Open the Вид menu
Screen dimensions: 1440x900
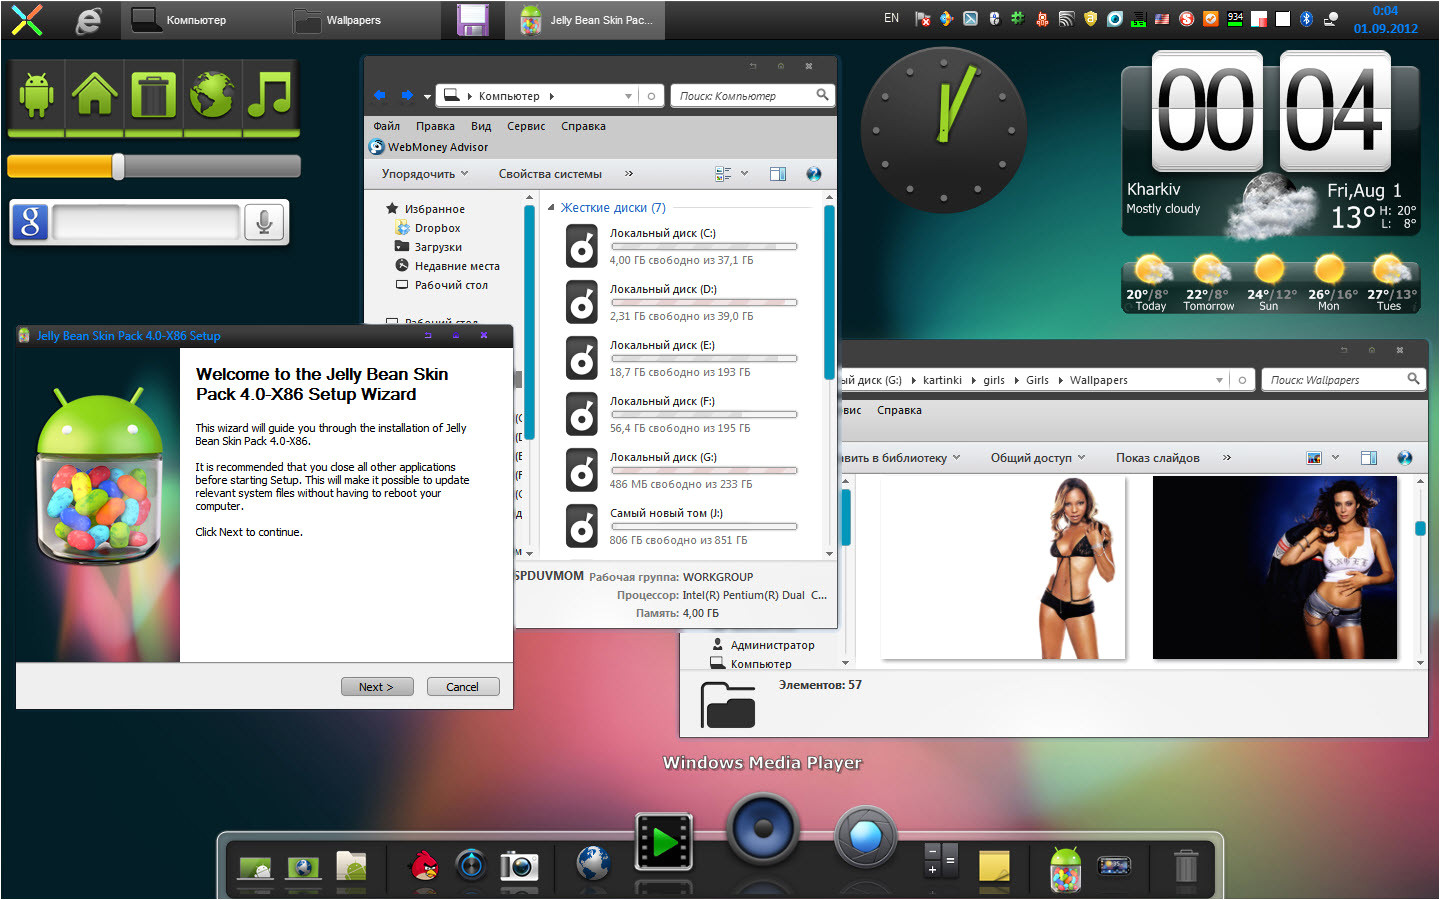(481, 126)
